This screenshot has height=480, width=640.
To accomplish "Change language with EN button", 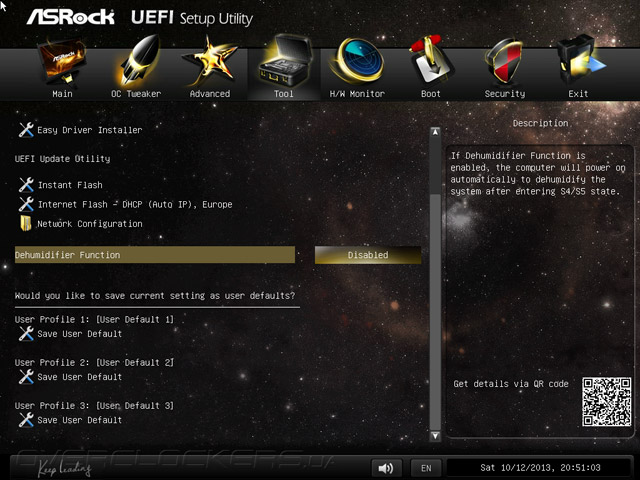I will coord(426,468).
